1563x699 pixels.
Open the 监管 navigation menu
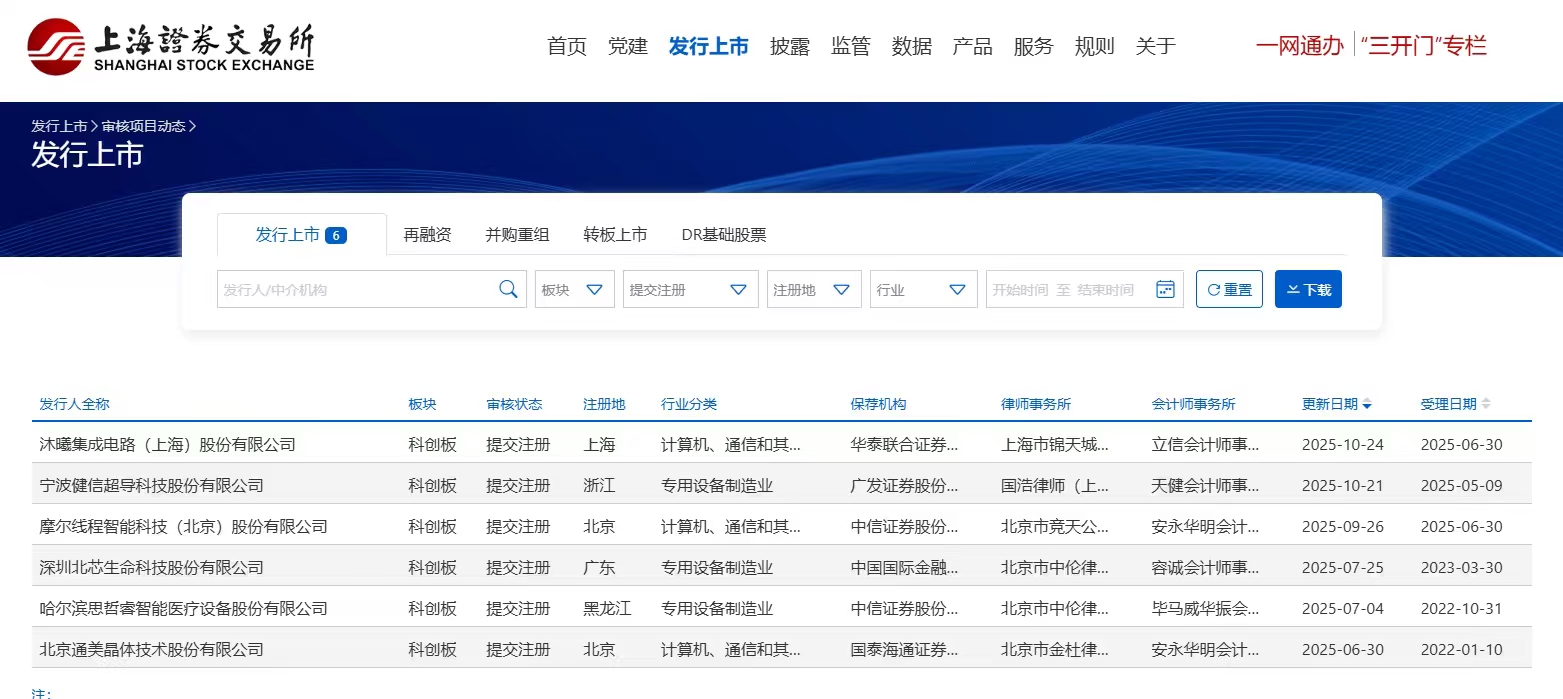[x=851, y=46]
